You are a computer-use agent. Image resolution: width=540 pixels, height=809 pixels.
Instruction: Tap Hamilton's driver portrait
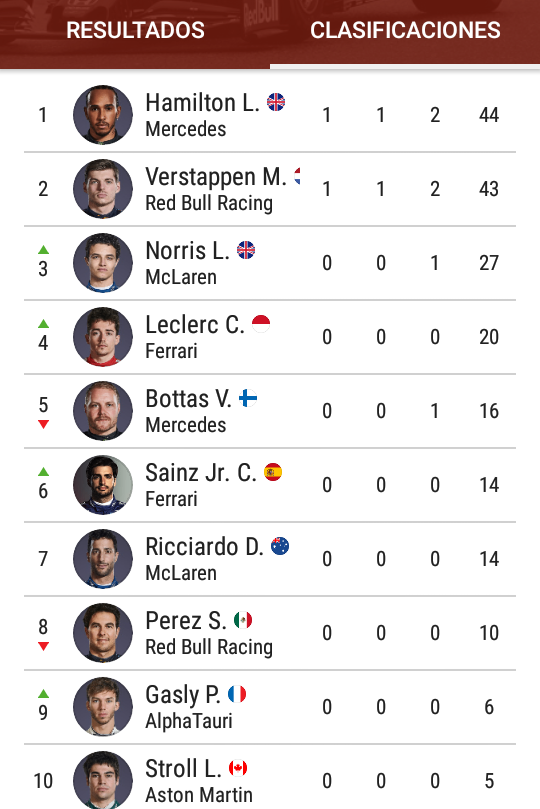tap(103, 115)
